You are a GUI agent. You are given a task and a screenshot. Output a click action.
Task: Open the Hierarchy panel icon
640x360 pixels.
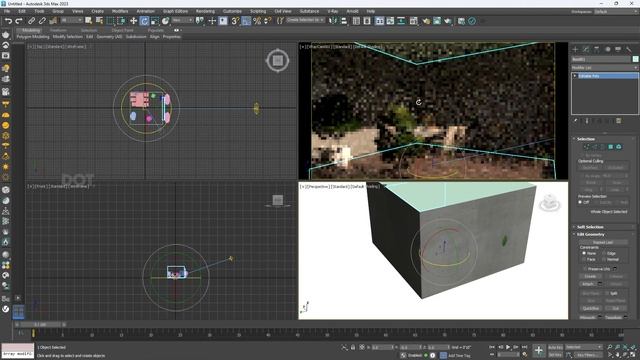[x=597, y=49]
